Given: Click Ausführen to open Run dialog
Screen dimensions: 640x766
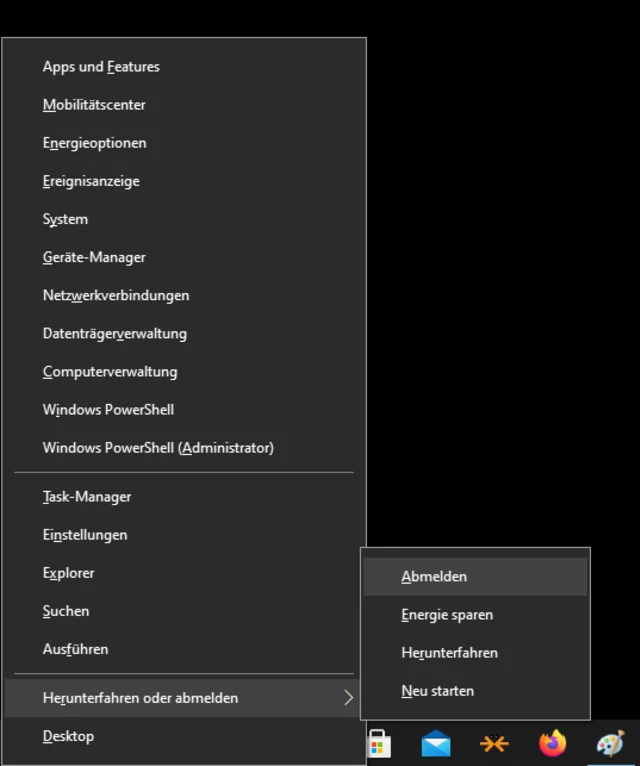Looking at the screenshot, I should [75, 649].
